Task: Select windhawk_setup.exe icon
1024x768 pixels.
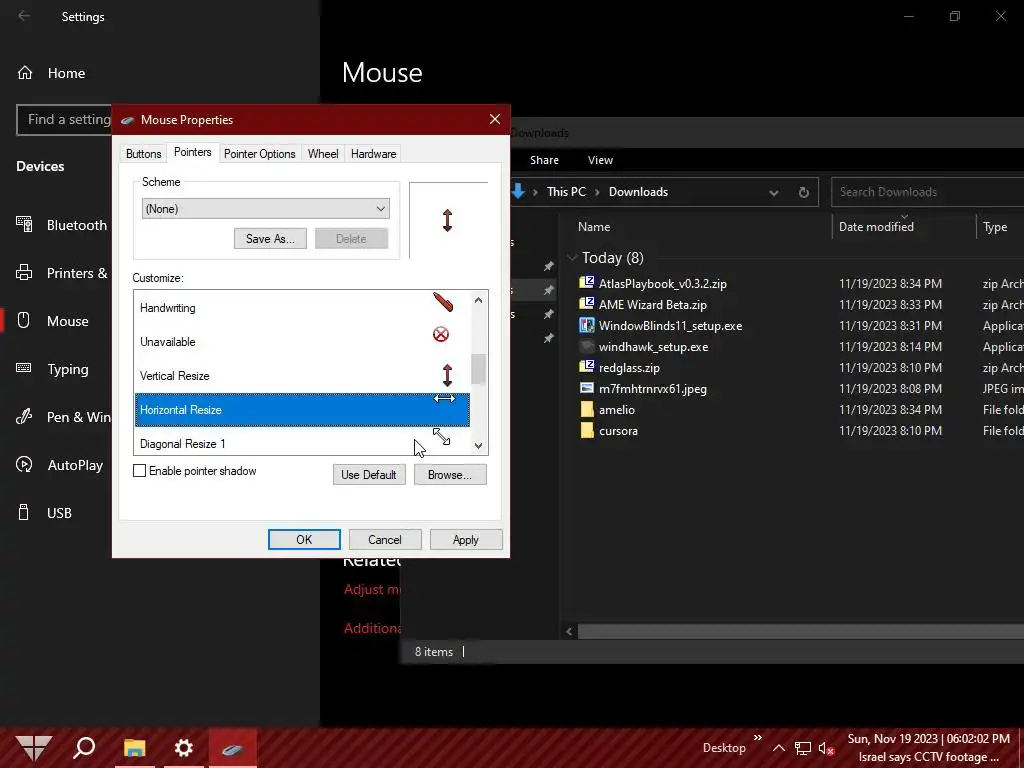Action: 587,346
